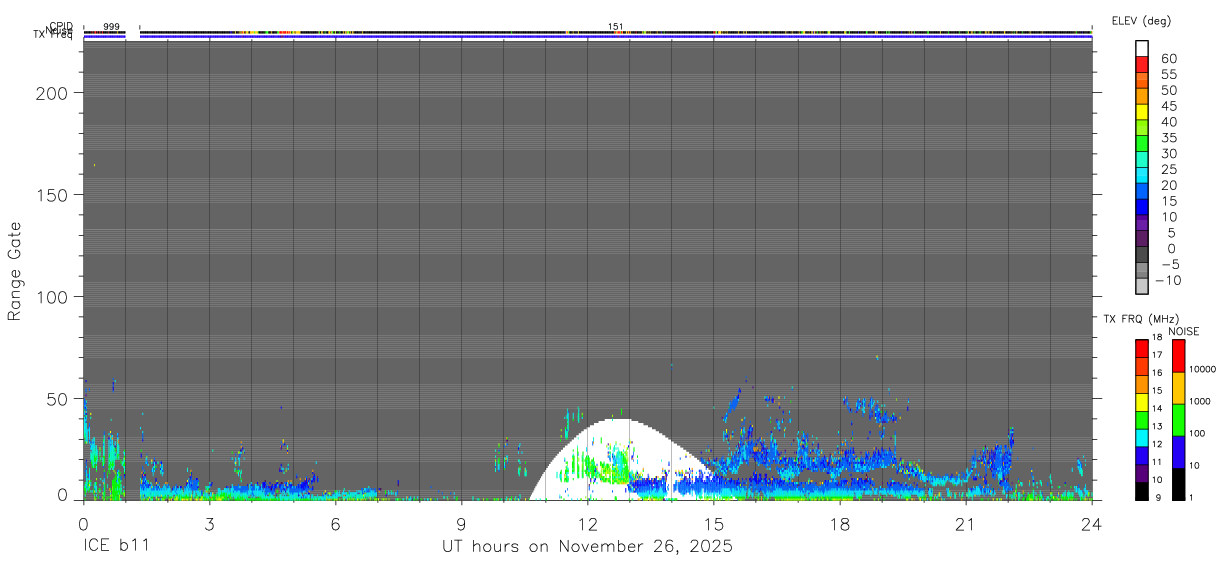
Task: Click the '16' TX FRQ scale value
Action: coord(1157,372)
